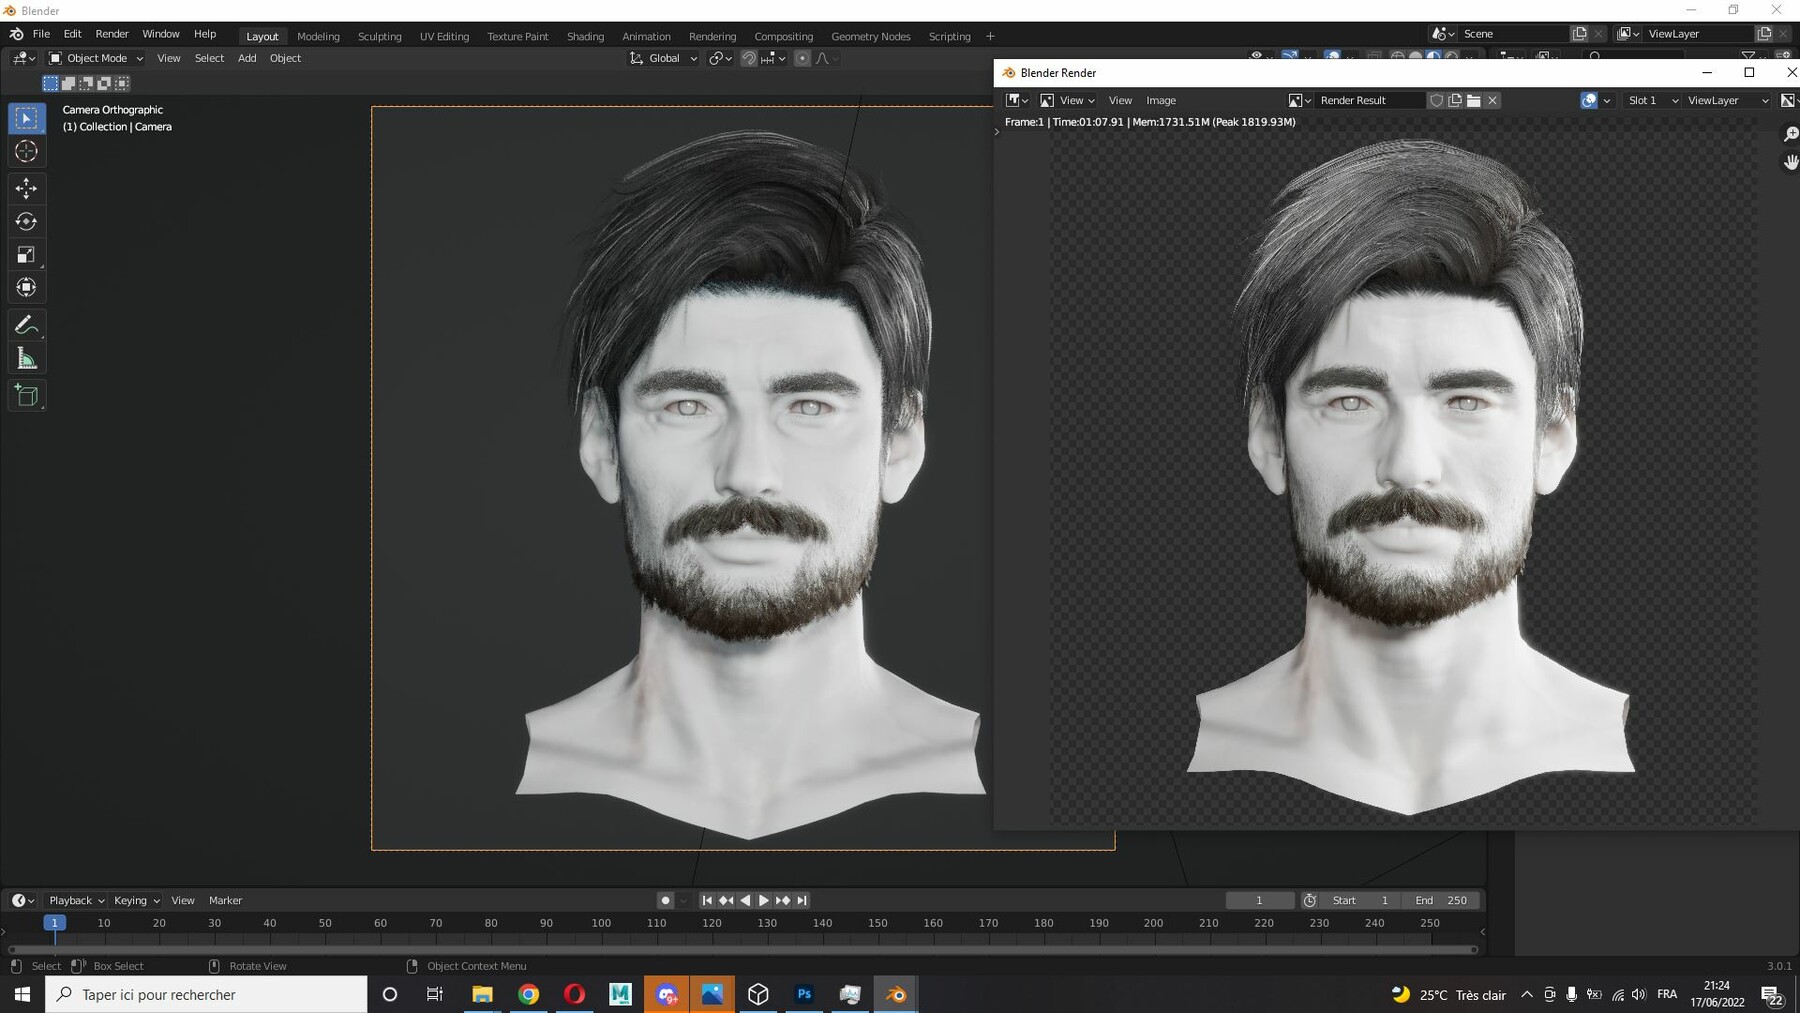Viewport: 1800px width, 1013px height.
Task: Click the play animation button
Action: point(764,900)
